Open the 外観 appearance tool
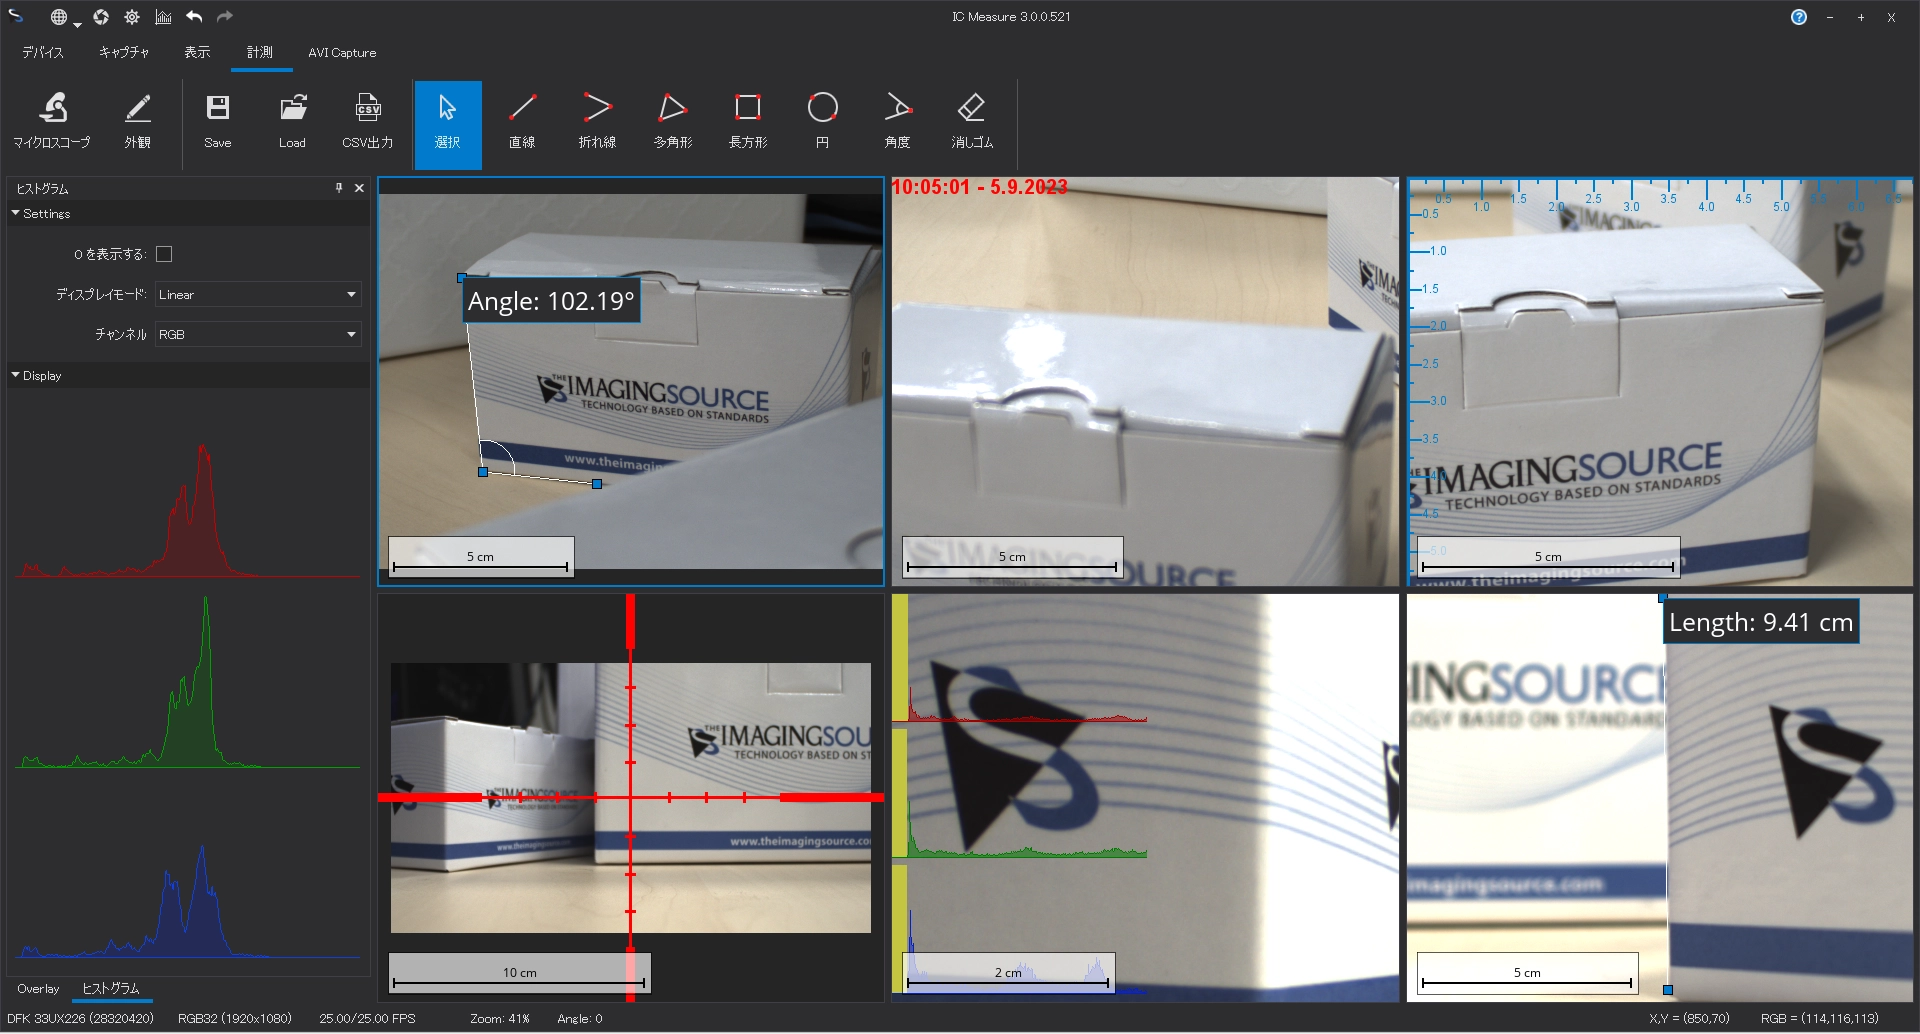 137,123
